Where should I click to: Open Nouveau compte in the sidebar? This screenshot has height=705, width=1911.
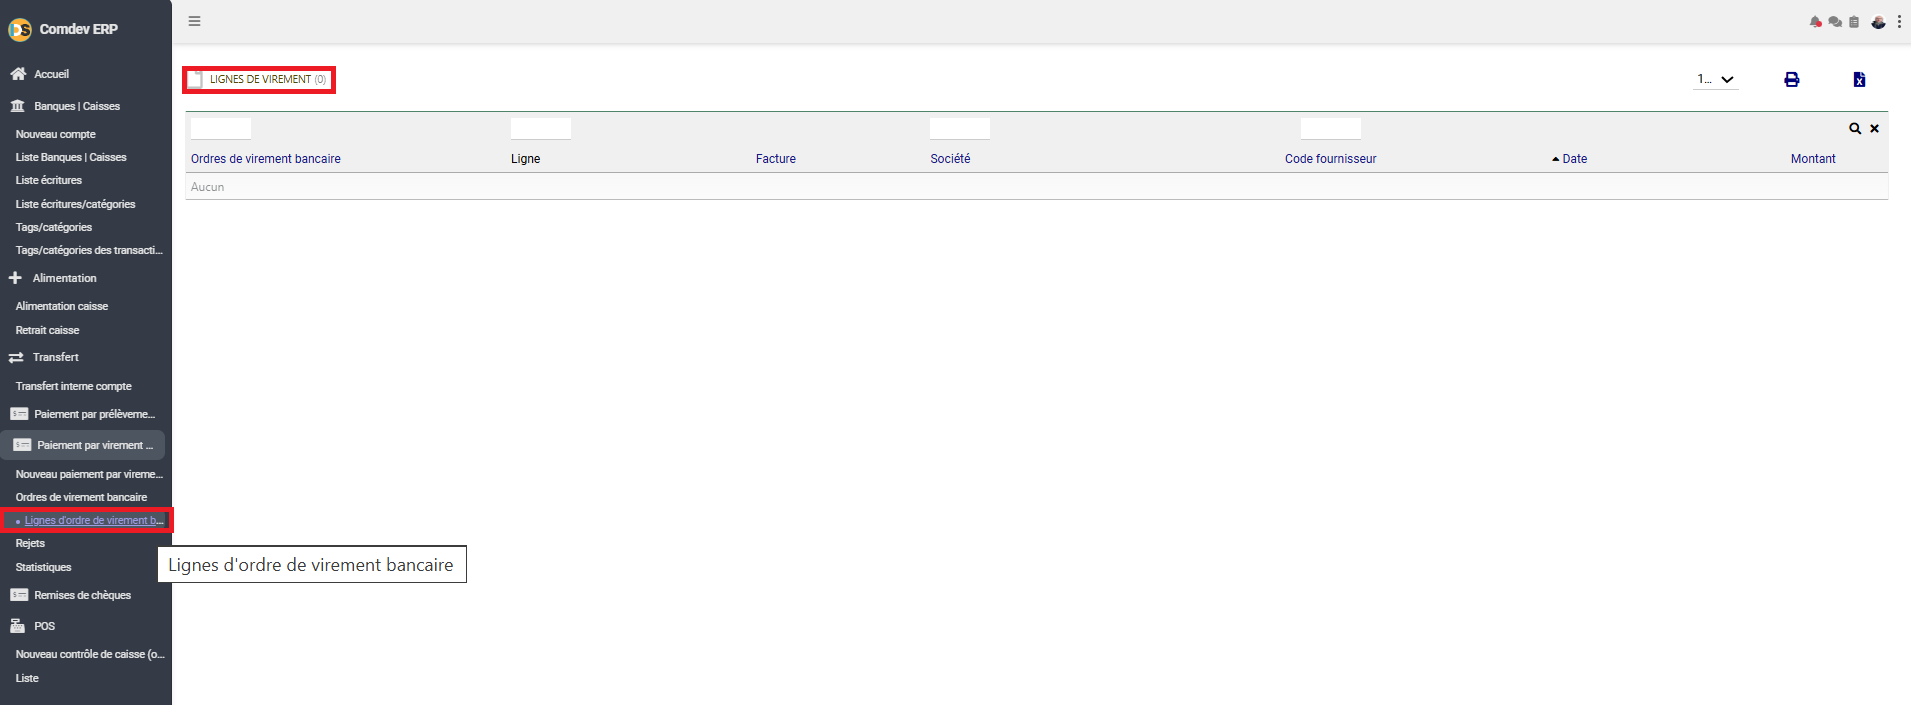(x=56, y=134)
